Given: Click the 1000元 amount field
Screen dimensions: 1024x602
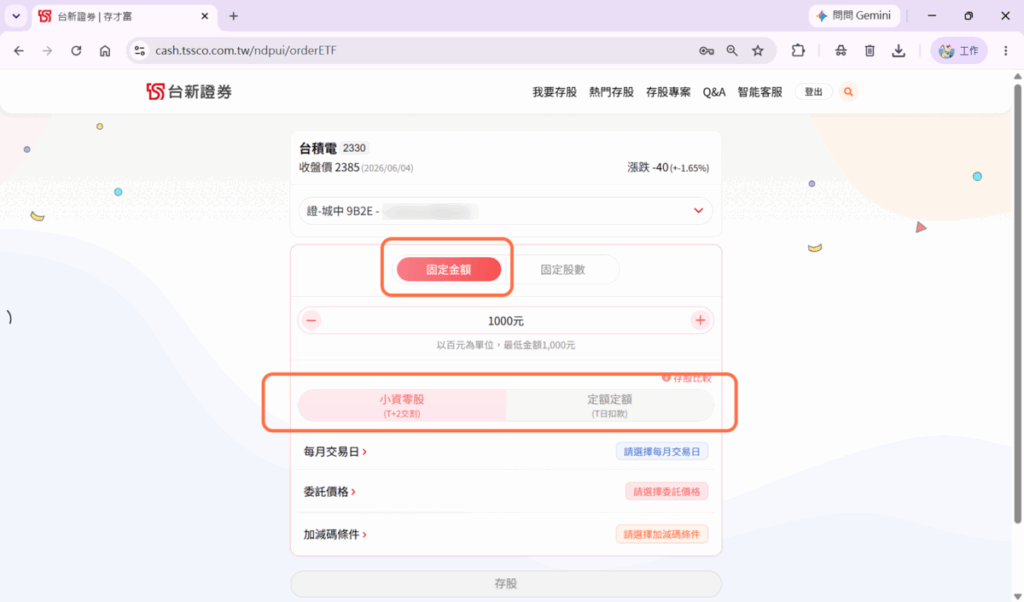Looking at the screenshot, I should (505, 321).
